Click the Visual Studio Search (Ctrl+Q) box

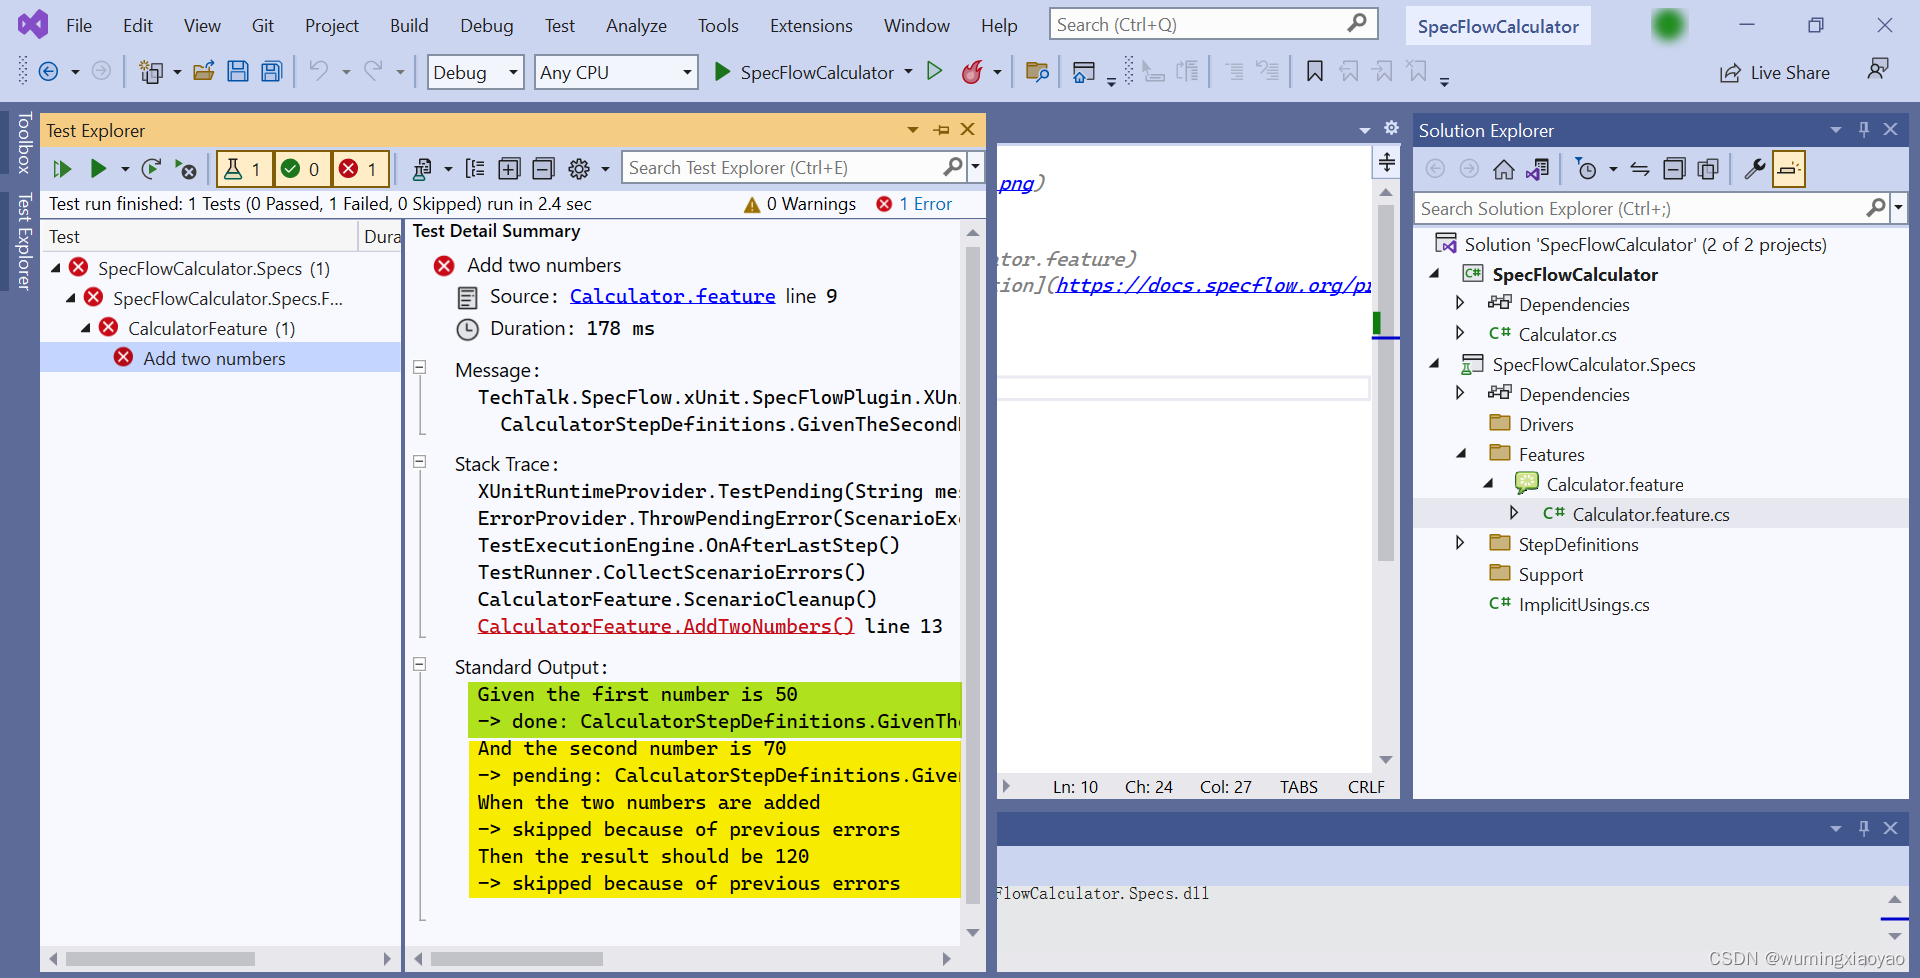coord(1213,24)
